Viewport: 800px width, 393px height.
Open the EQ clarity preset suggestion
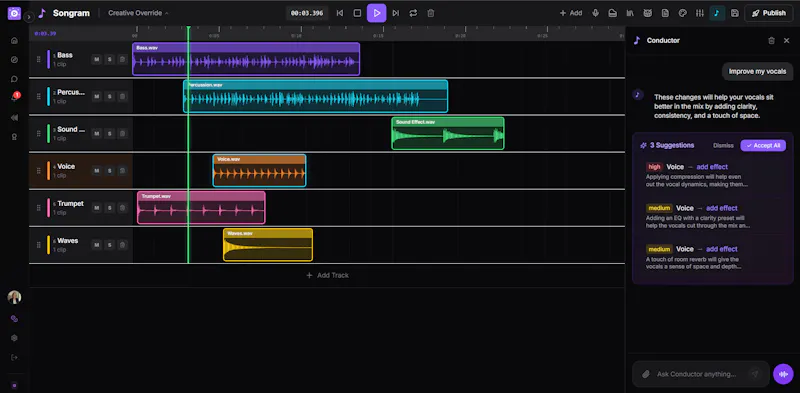coord(712,216)
